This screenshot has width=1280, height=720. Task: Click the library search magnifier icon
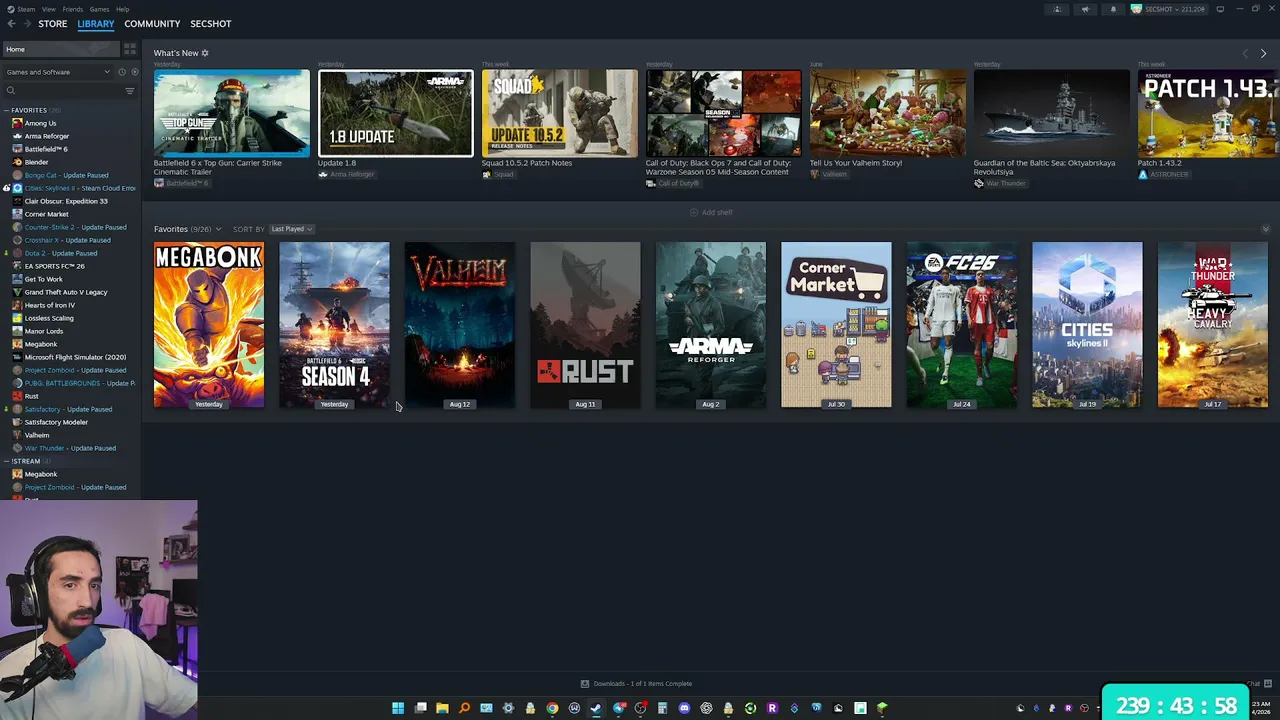click(x=11, y=91)
